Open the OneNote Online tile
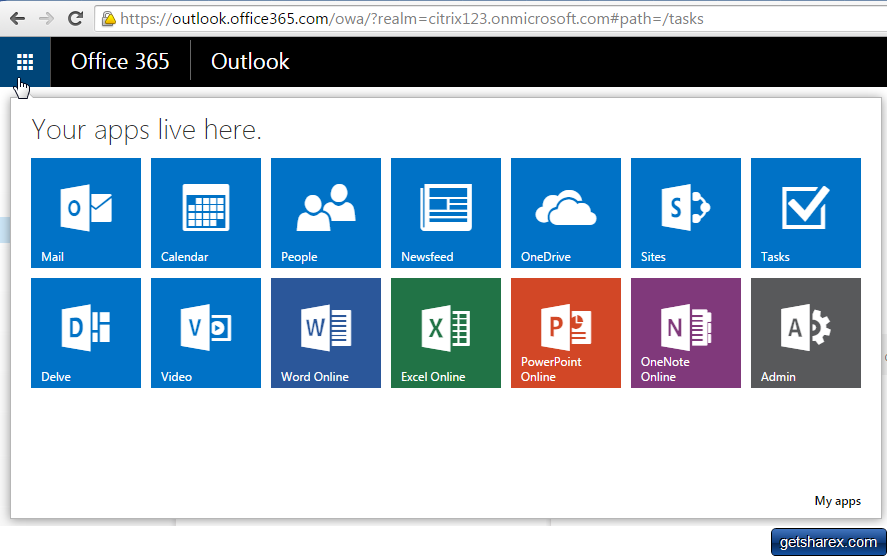 [686, 332]
